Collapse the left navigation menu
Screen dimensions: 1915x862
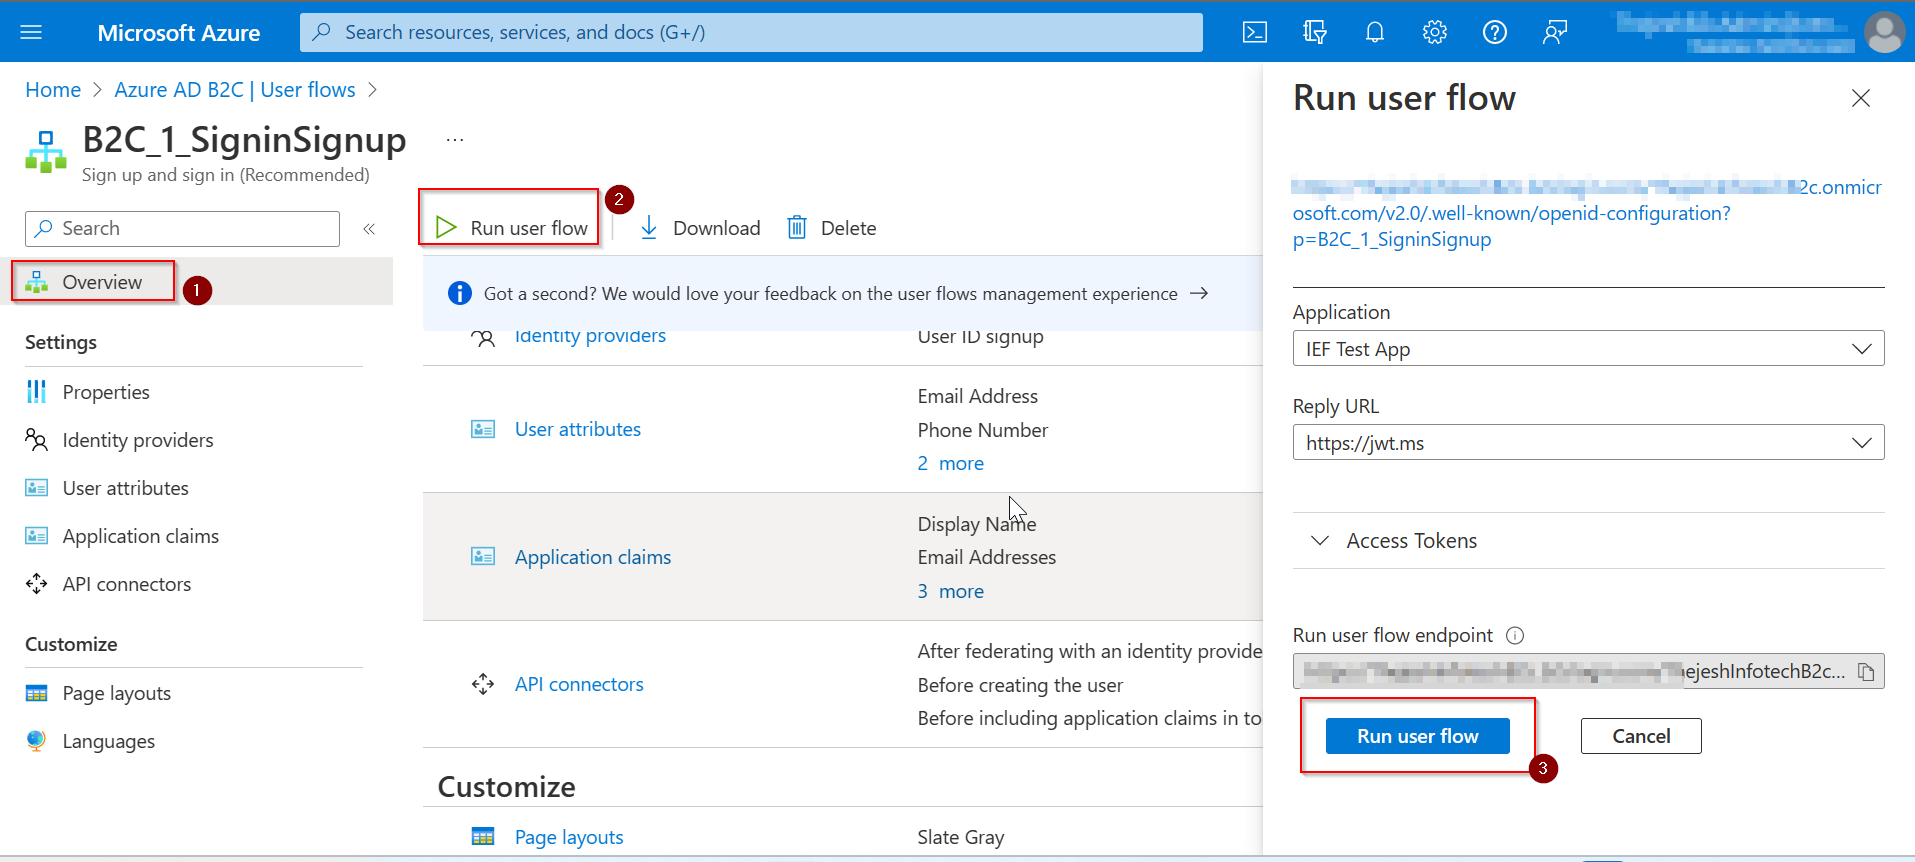[369, 229]
